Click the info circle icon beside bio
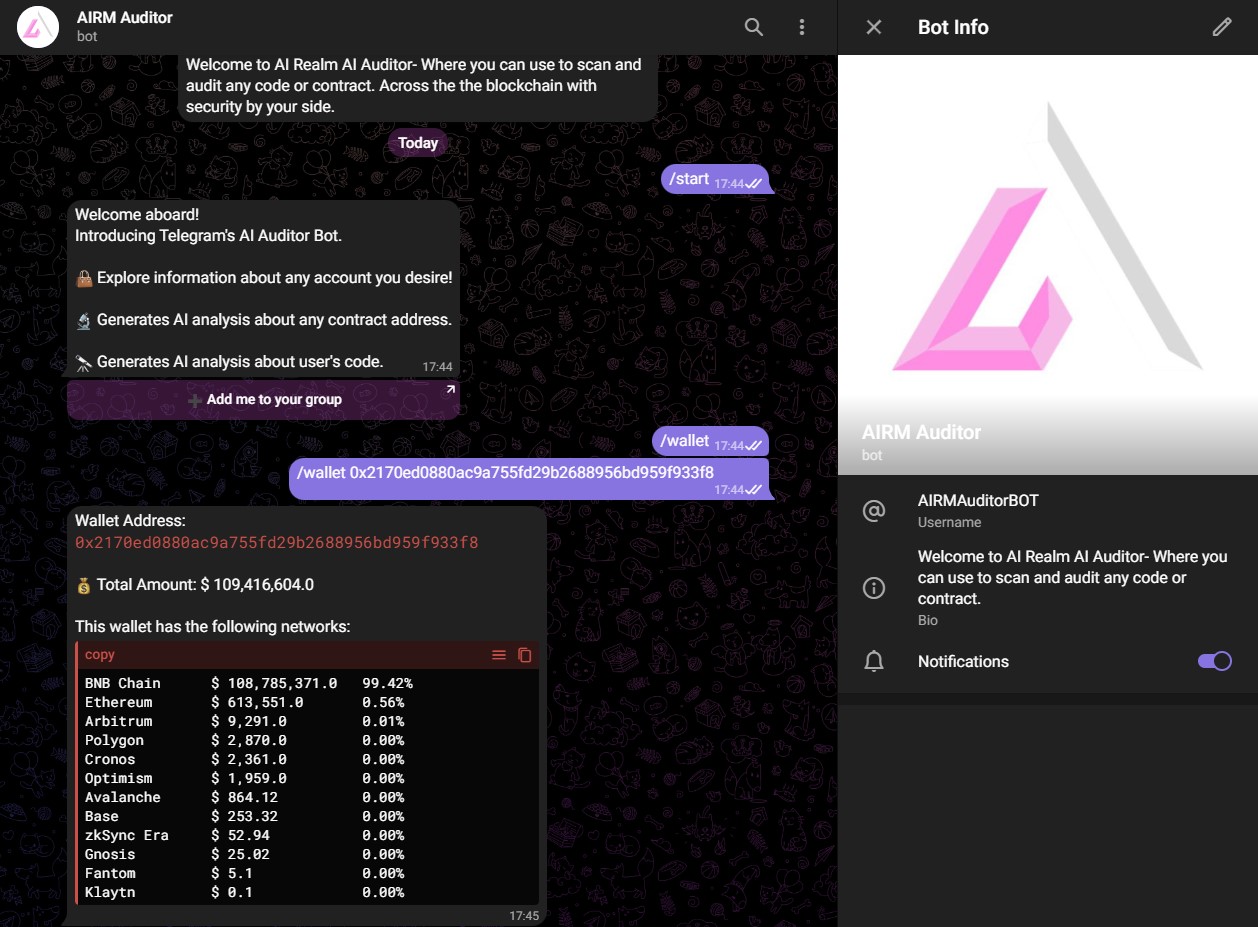Screen dimensions: 1258x927 [874, 588]
